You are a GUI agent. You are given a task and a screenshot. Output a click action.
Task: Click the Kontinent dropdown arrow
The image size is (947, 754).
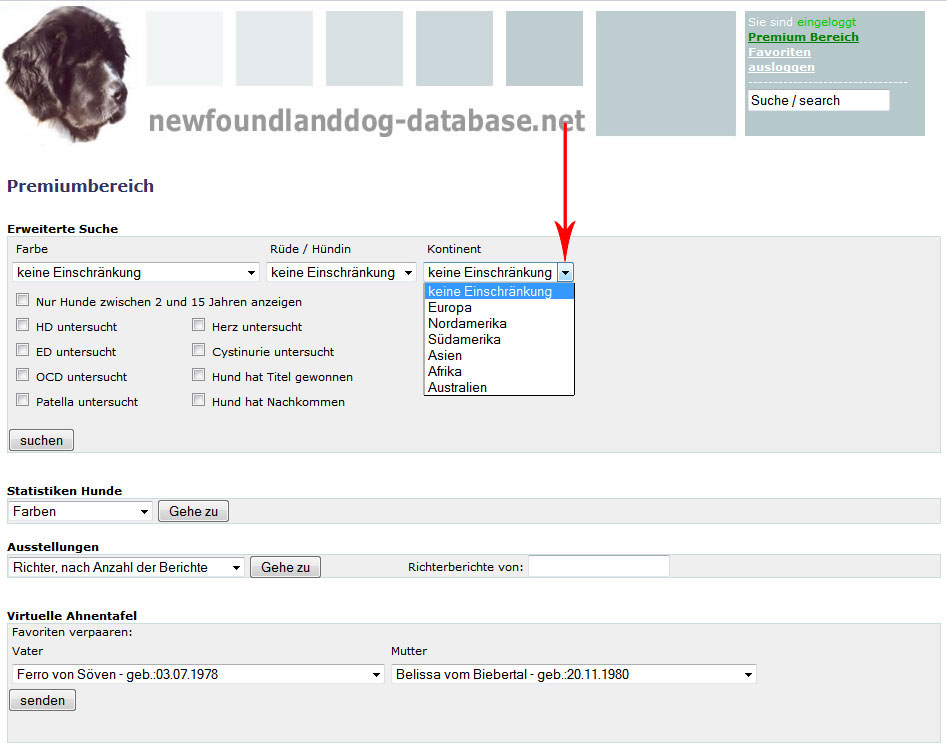tap(566, 272)
